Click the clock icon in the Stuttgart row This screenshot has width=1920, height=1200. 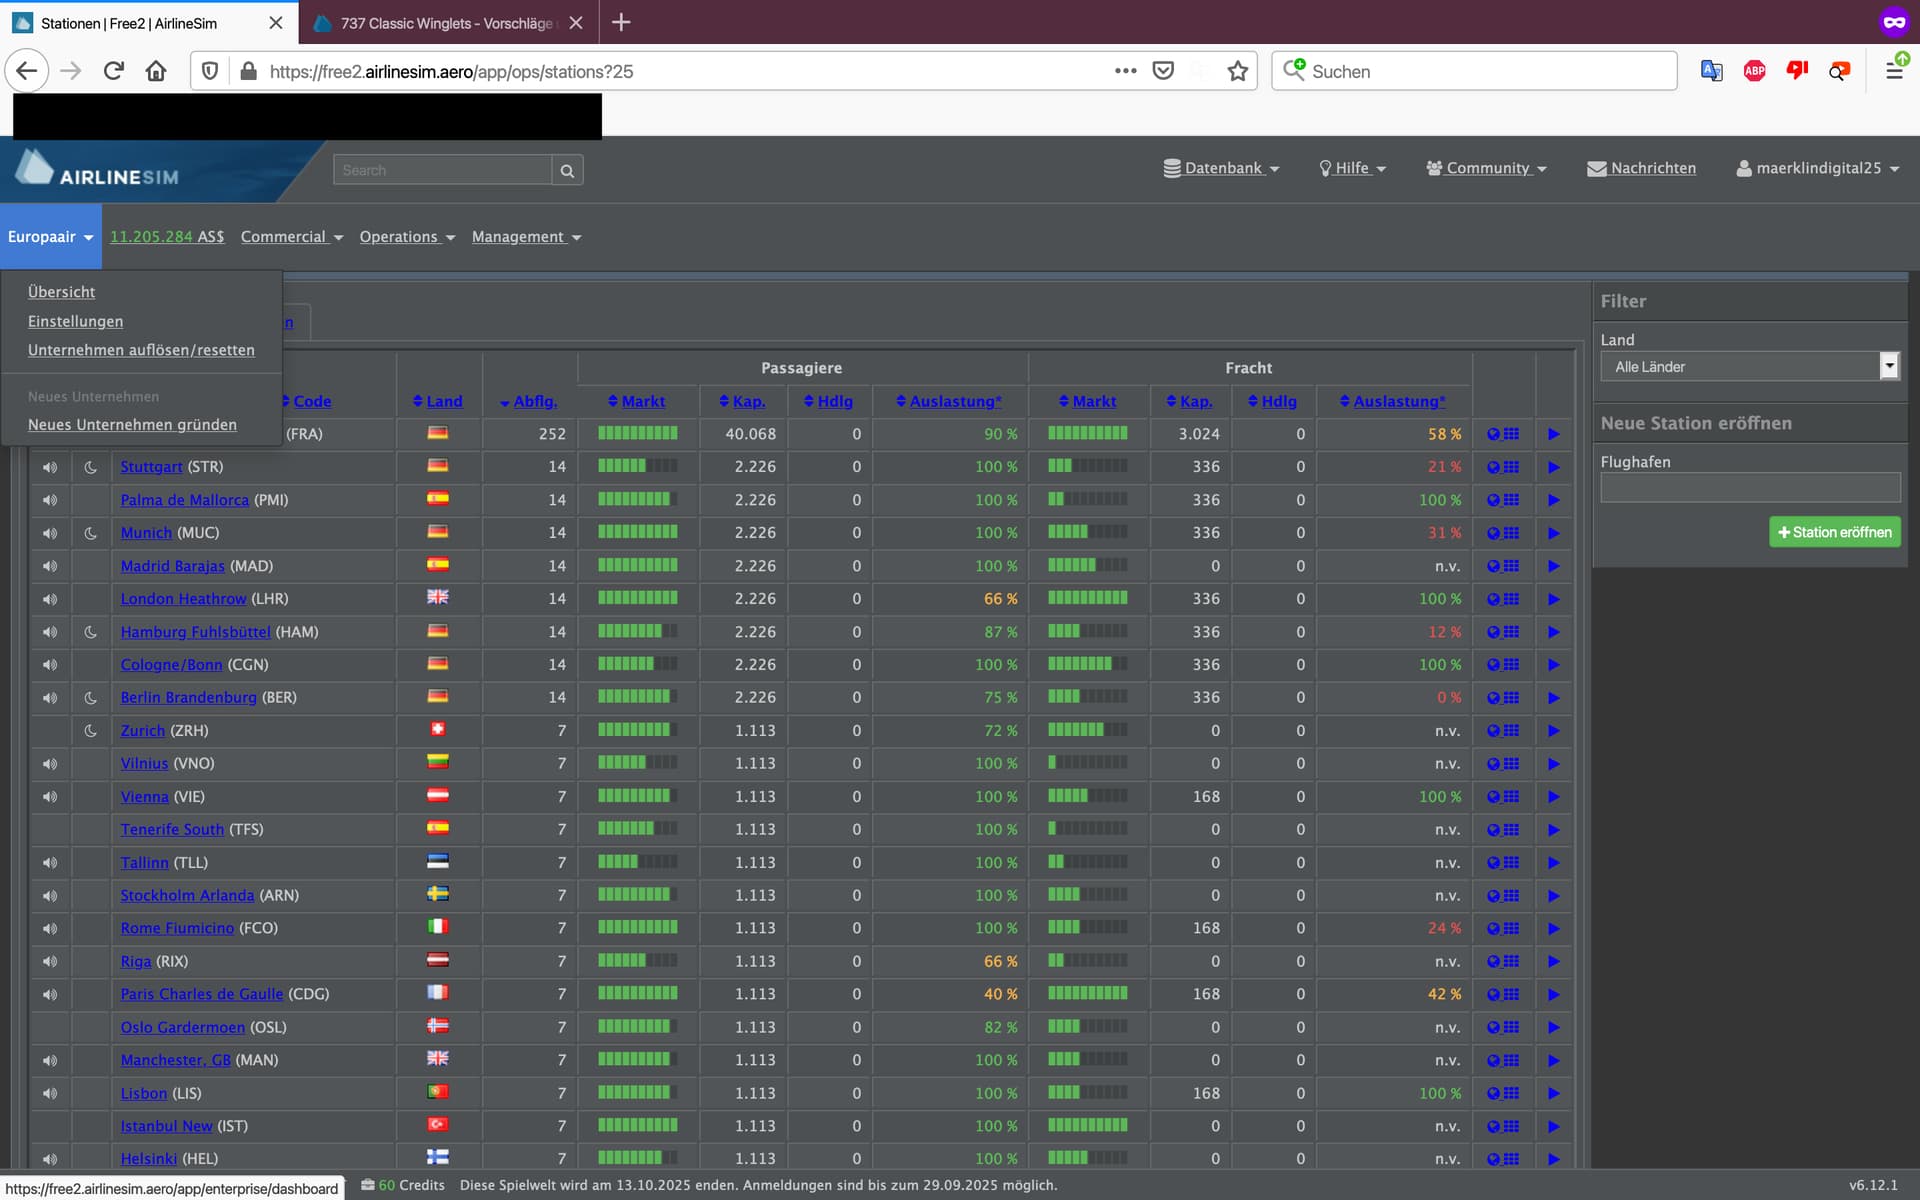pyautogui.click(x=1493, y=467)
